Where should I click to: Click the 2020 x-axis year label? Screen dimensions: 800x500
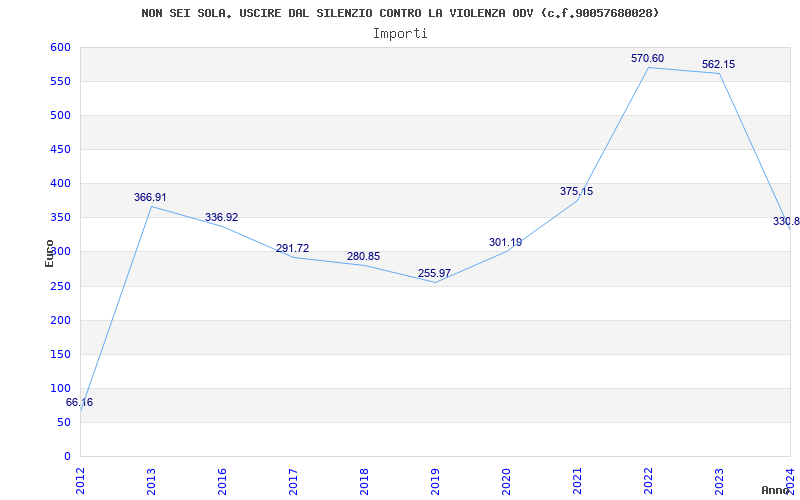506,480
